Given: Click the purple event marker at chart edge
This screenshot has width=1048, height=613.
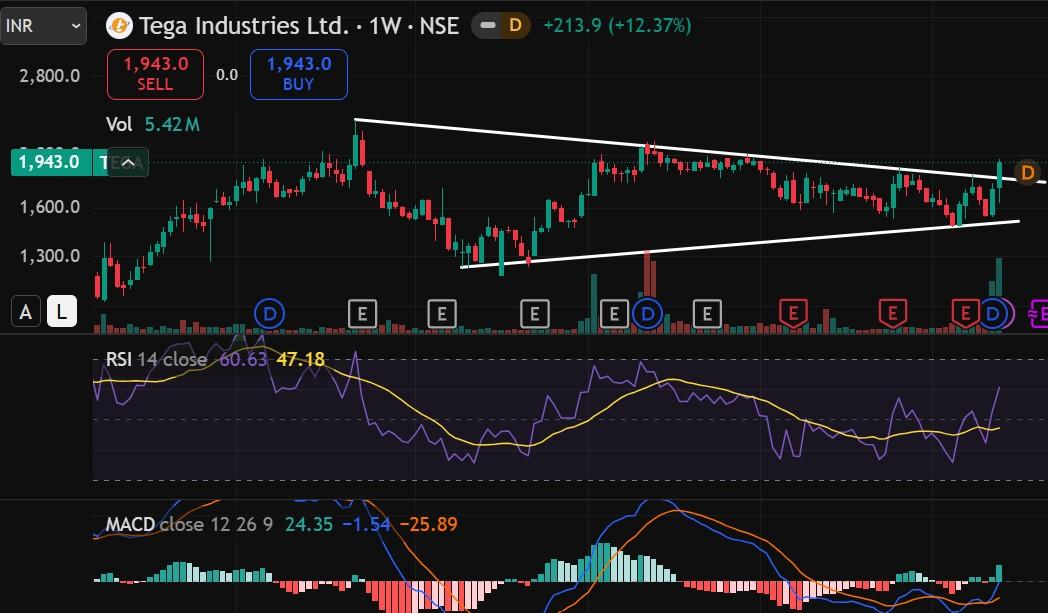Looking at the screenshot, I should [x=1038, y=314].
